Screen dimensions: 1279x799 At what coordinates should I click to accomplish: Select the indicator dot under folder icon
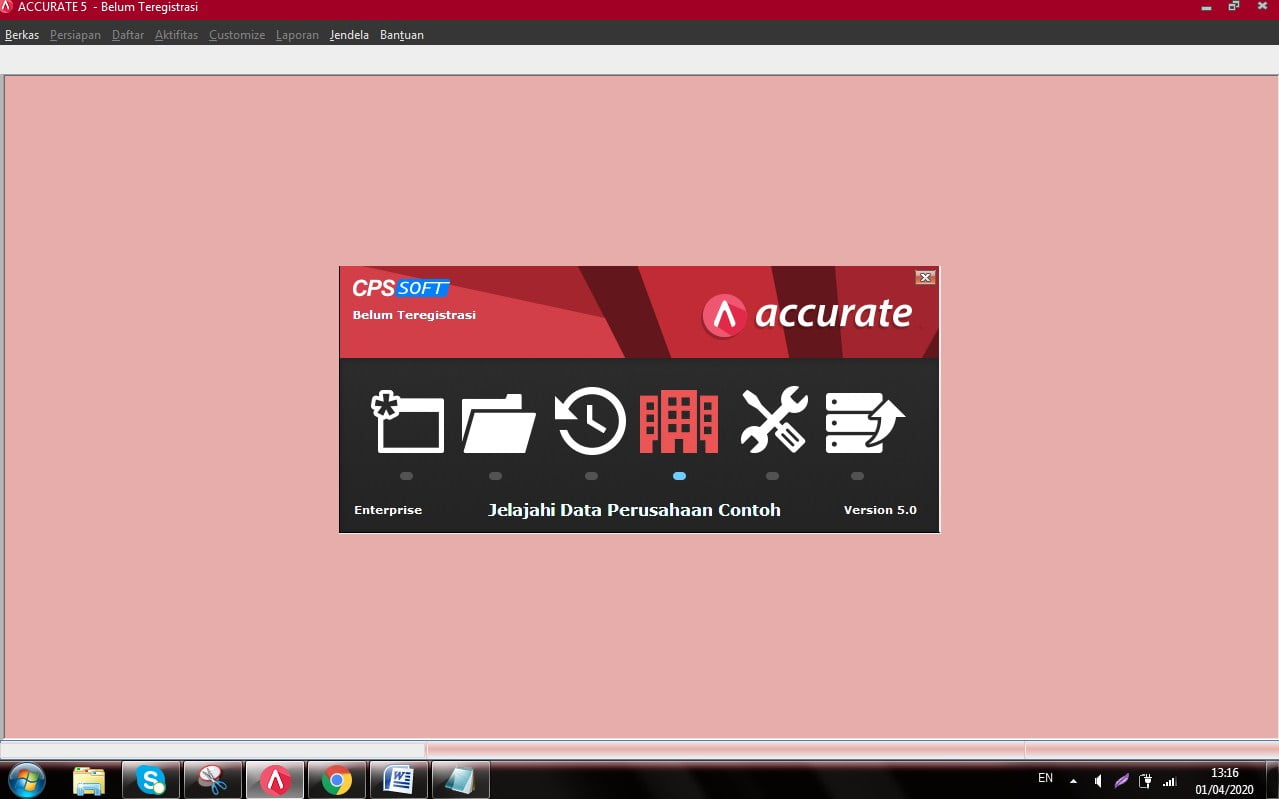coord(496,476)
